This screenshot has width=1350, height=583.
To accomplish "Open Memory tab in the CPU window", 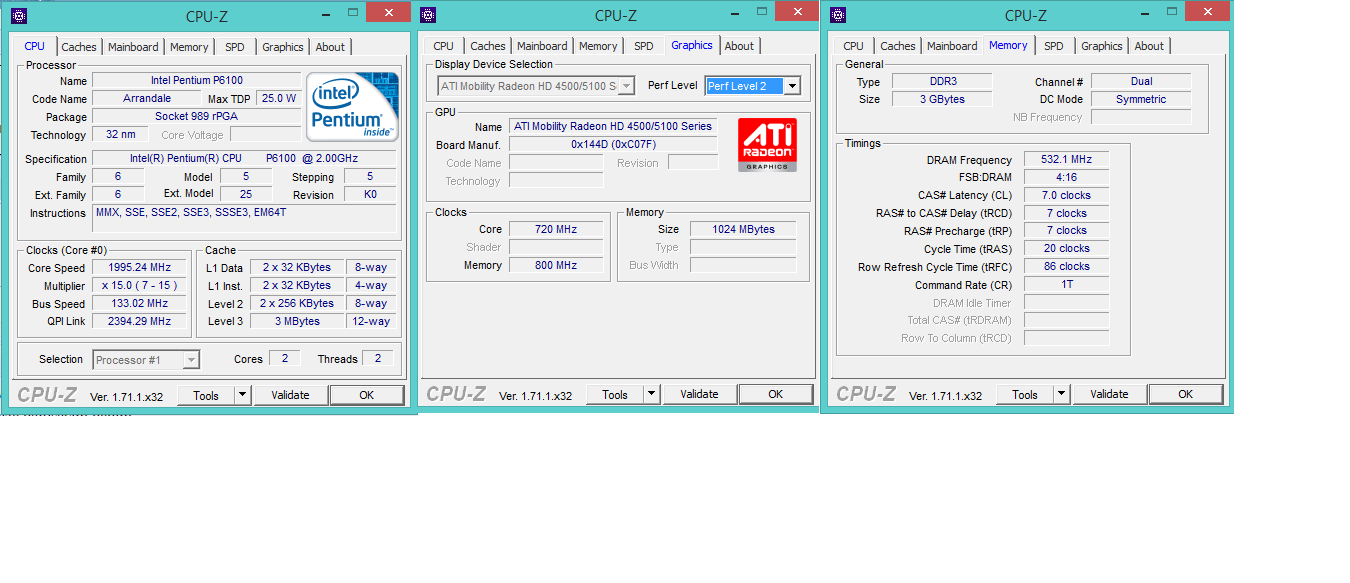I will click(189, 47).
